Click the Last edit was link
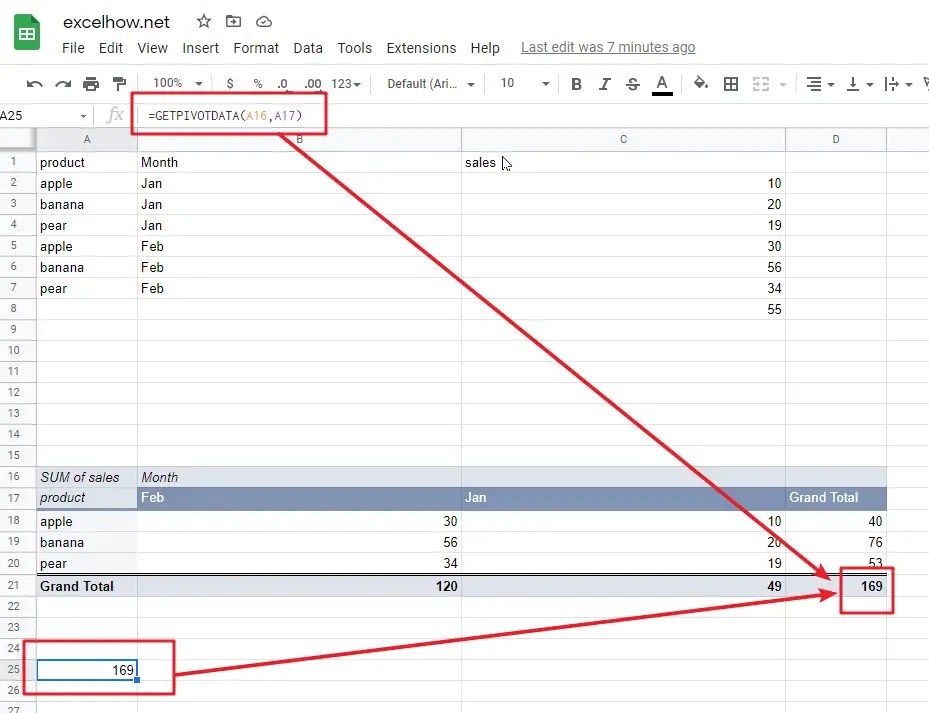This screenshot has width=929, height=713. (608, 47)
